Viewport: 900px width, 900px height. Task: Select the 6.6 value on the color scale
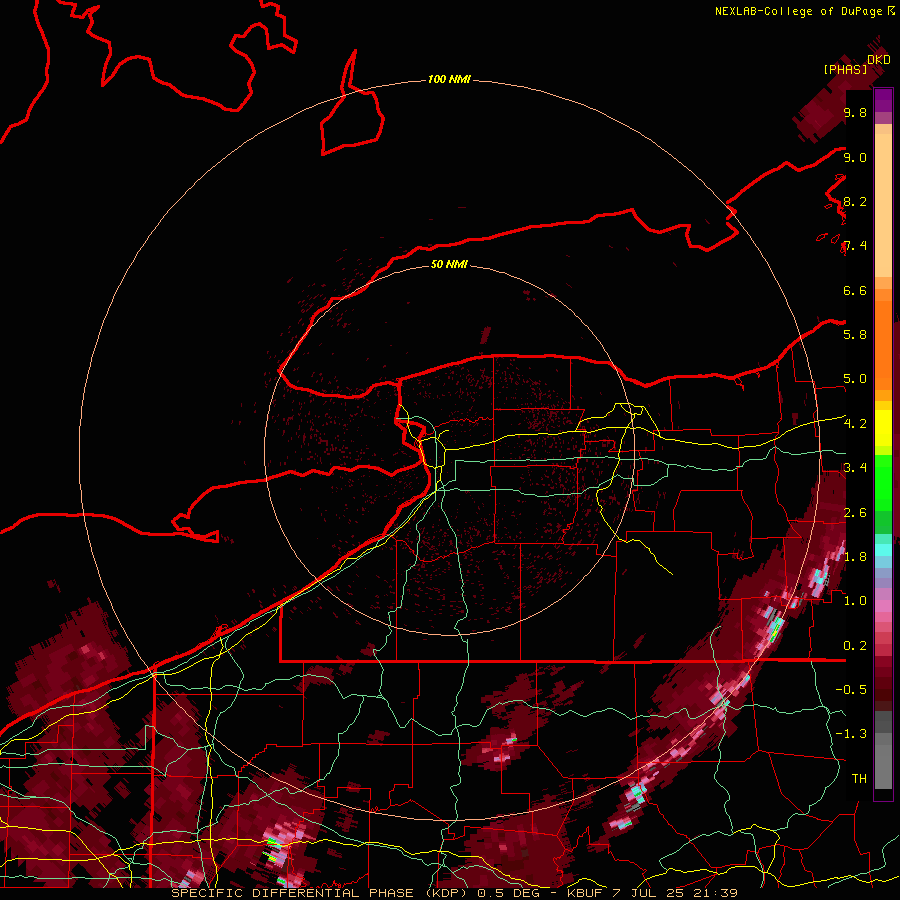pyautogui.click(x=855, y=291)
